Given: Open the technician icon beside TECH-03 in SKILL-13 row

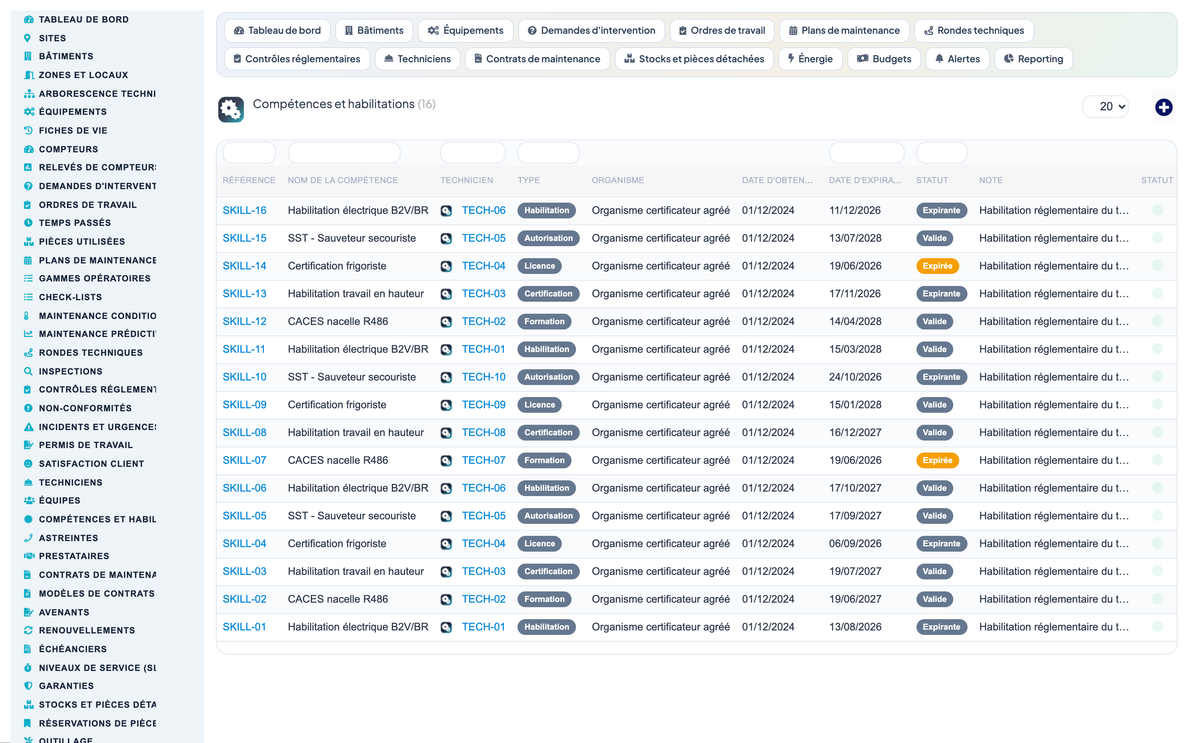Looking at the screenshot, I should pos(446,294).
